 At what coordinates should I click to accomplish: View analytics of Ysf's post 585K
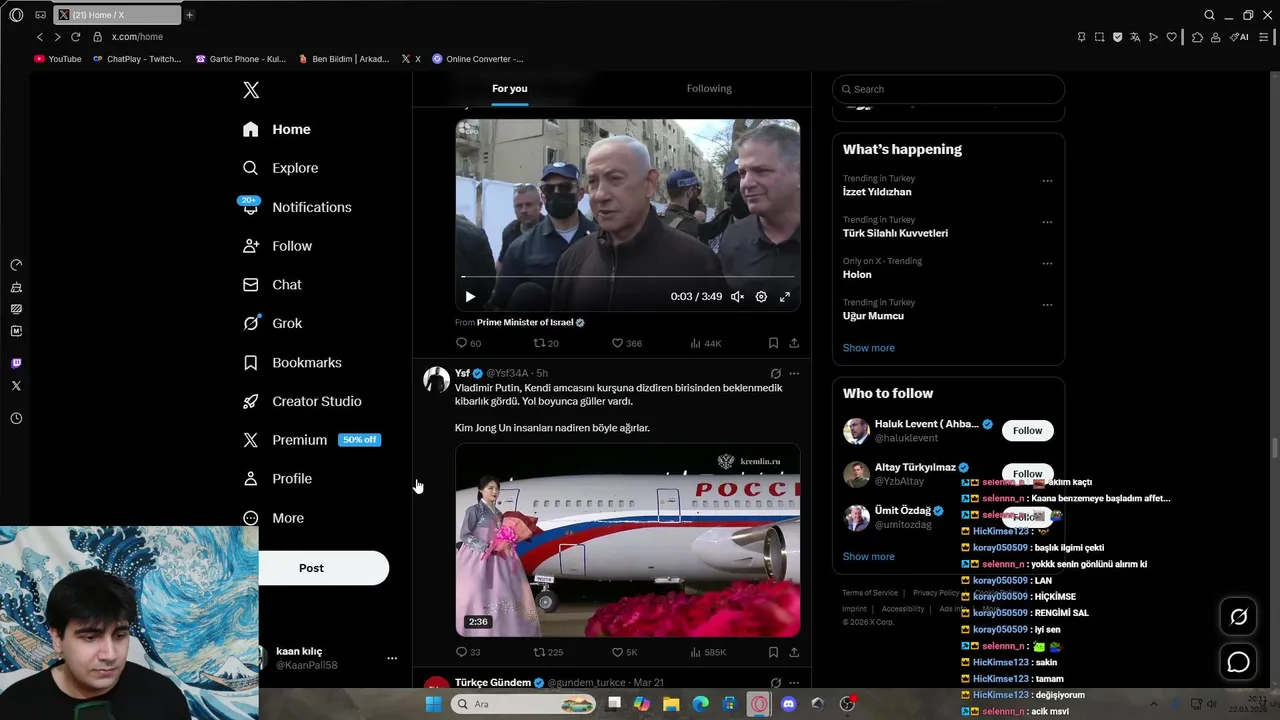(x=708, y=652)
